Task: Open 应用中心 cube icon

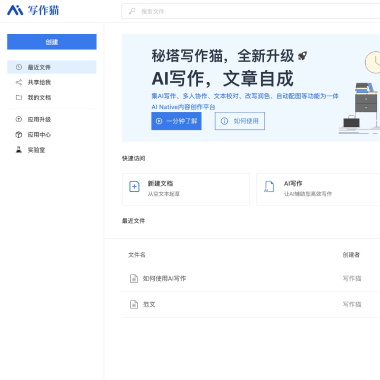Action: (x=19, y=135)
